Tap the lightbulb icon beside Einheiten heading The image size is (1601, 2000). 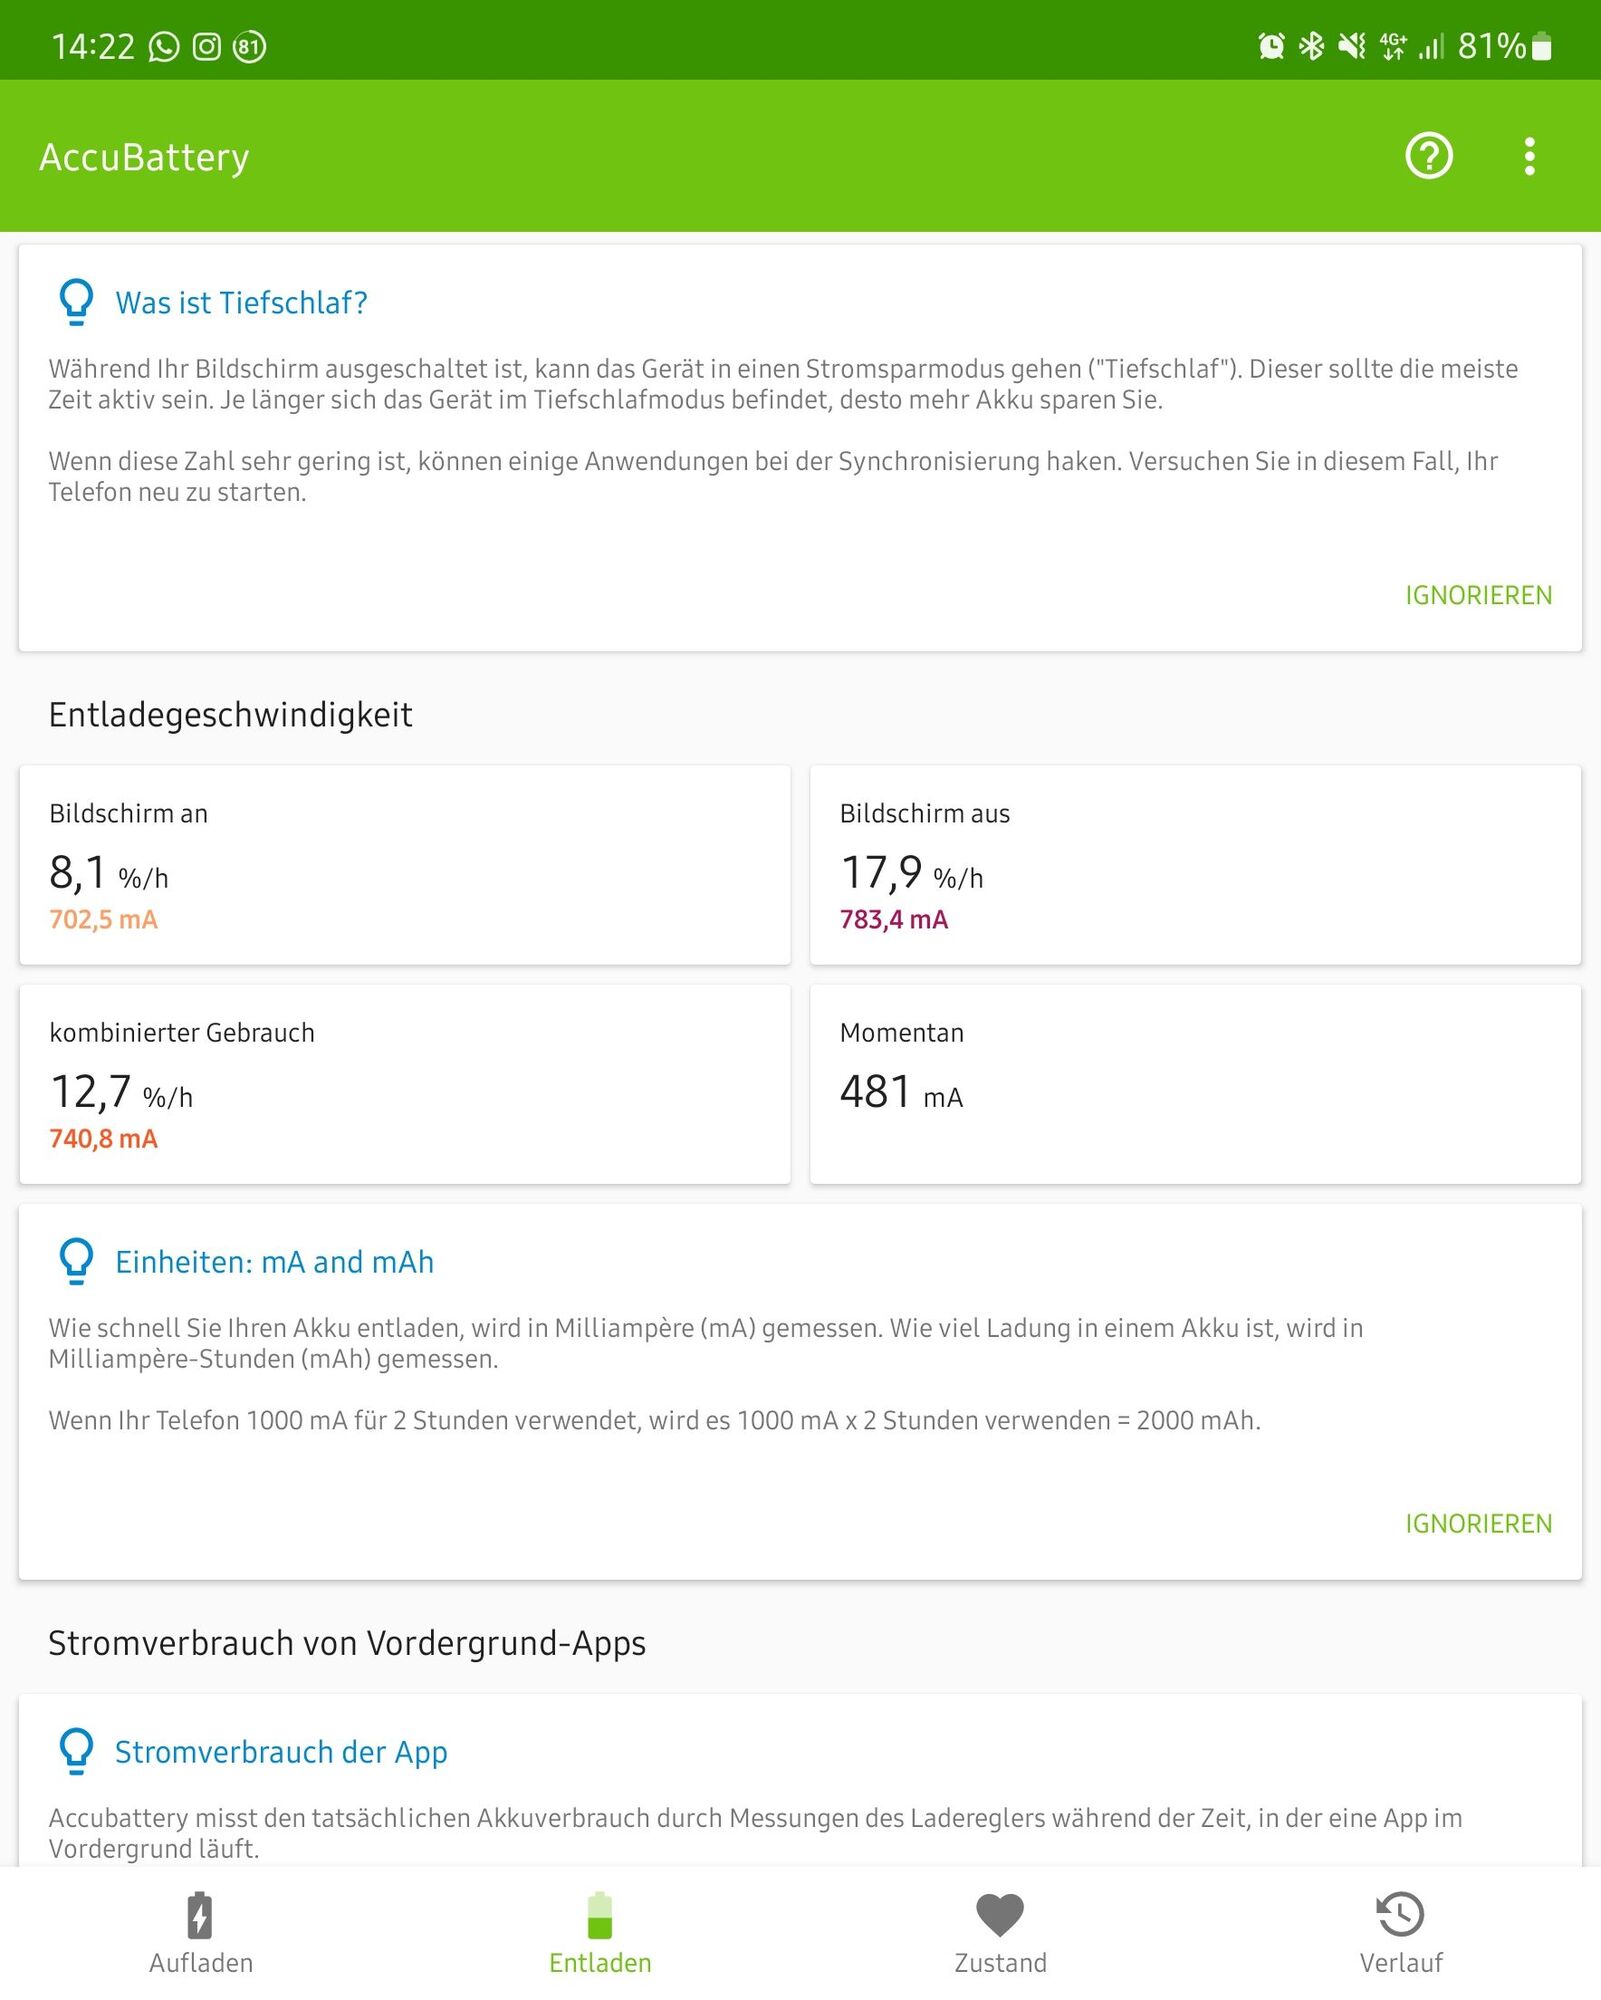point(77,1261)
